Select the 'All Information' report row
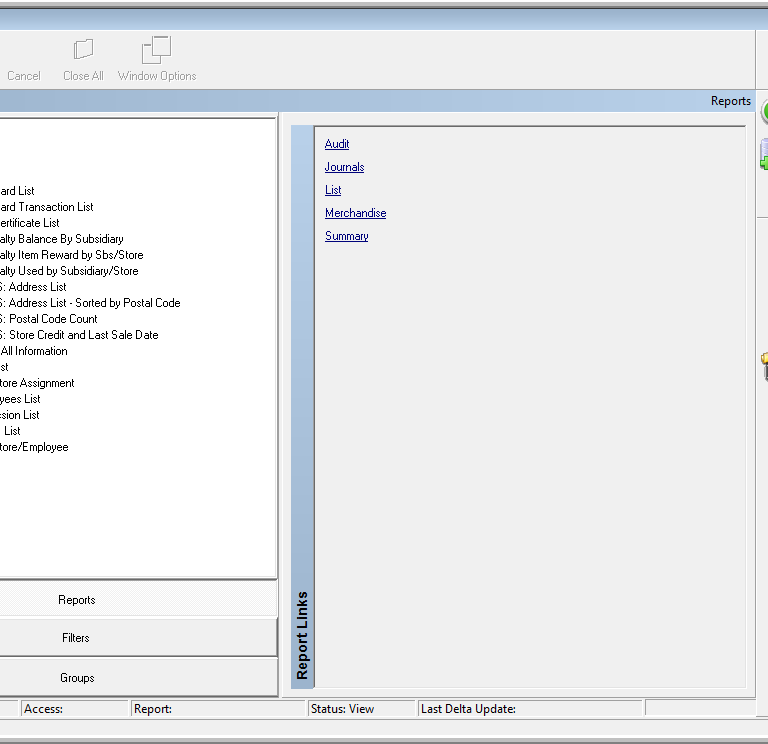The width and height of the screenshot is (768, 744). pos(34,351)
